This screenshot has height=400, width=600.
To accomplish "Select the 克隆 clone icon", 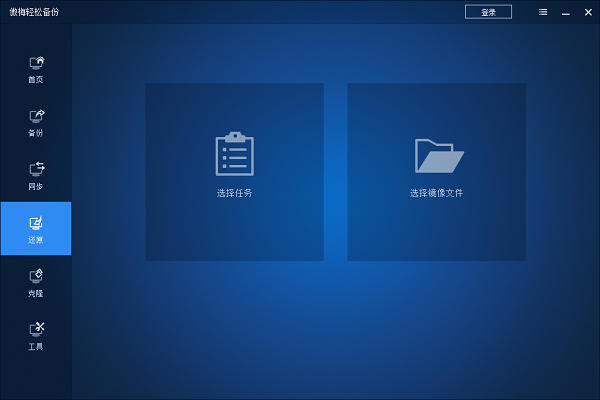I will [x=36, y=276].
